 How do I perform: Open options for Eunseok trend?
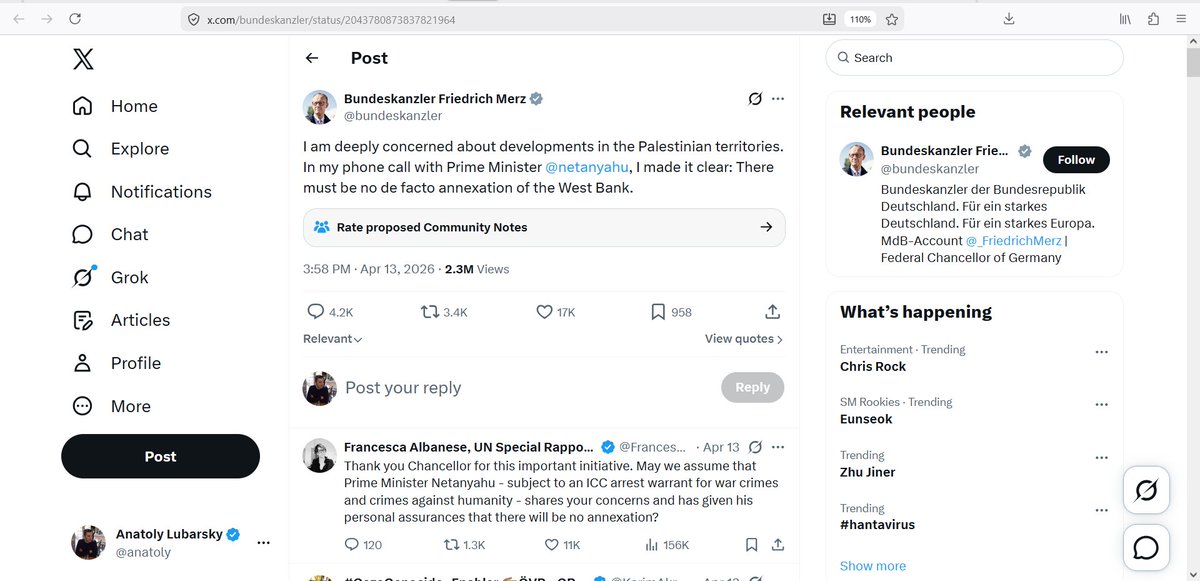1101,404
